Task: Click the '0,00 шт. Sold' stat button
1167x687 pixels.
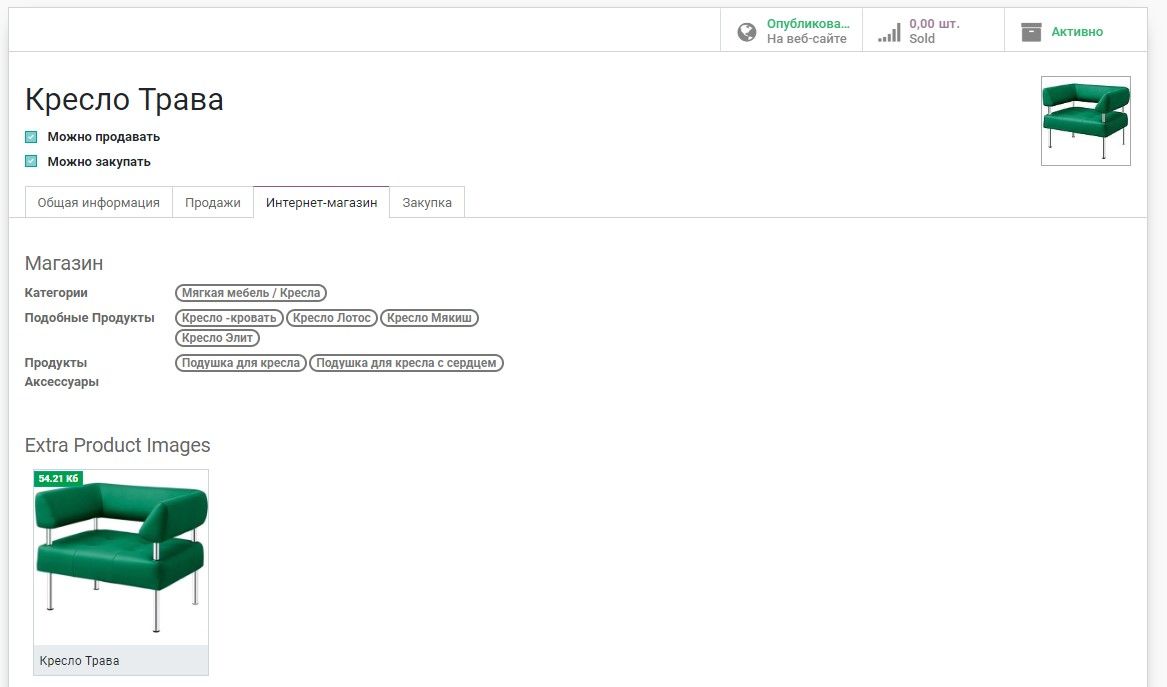Action: 934,31
